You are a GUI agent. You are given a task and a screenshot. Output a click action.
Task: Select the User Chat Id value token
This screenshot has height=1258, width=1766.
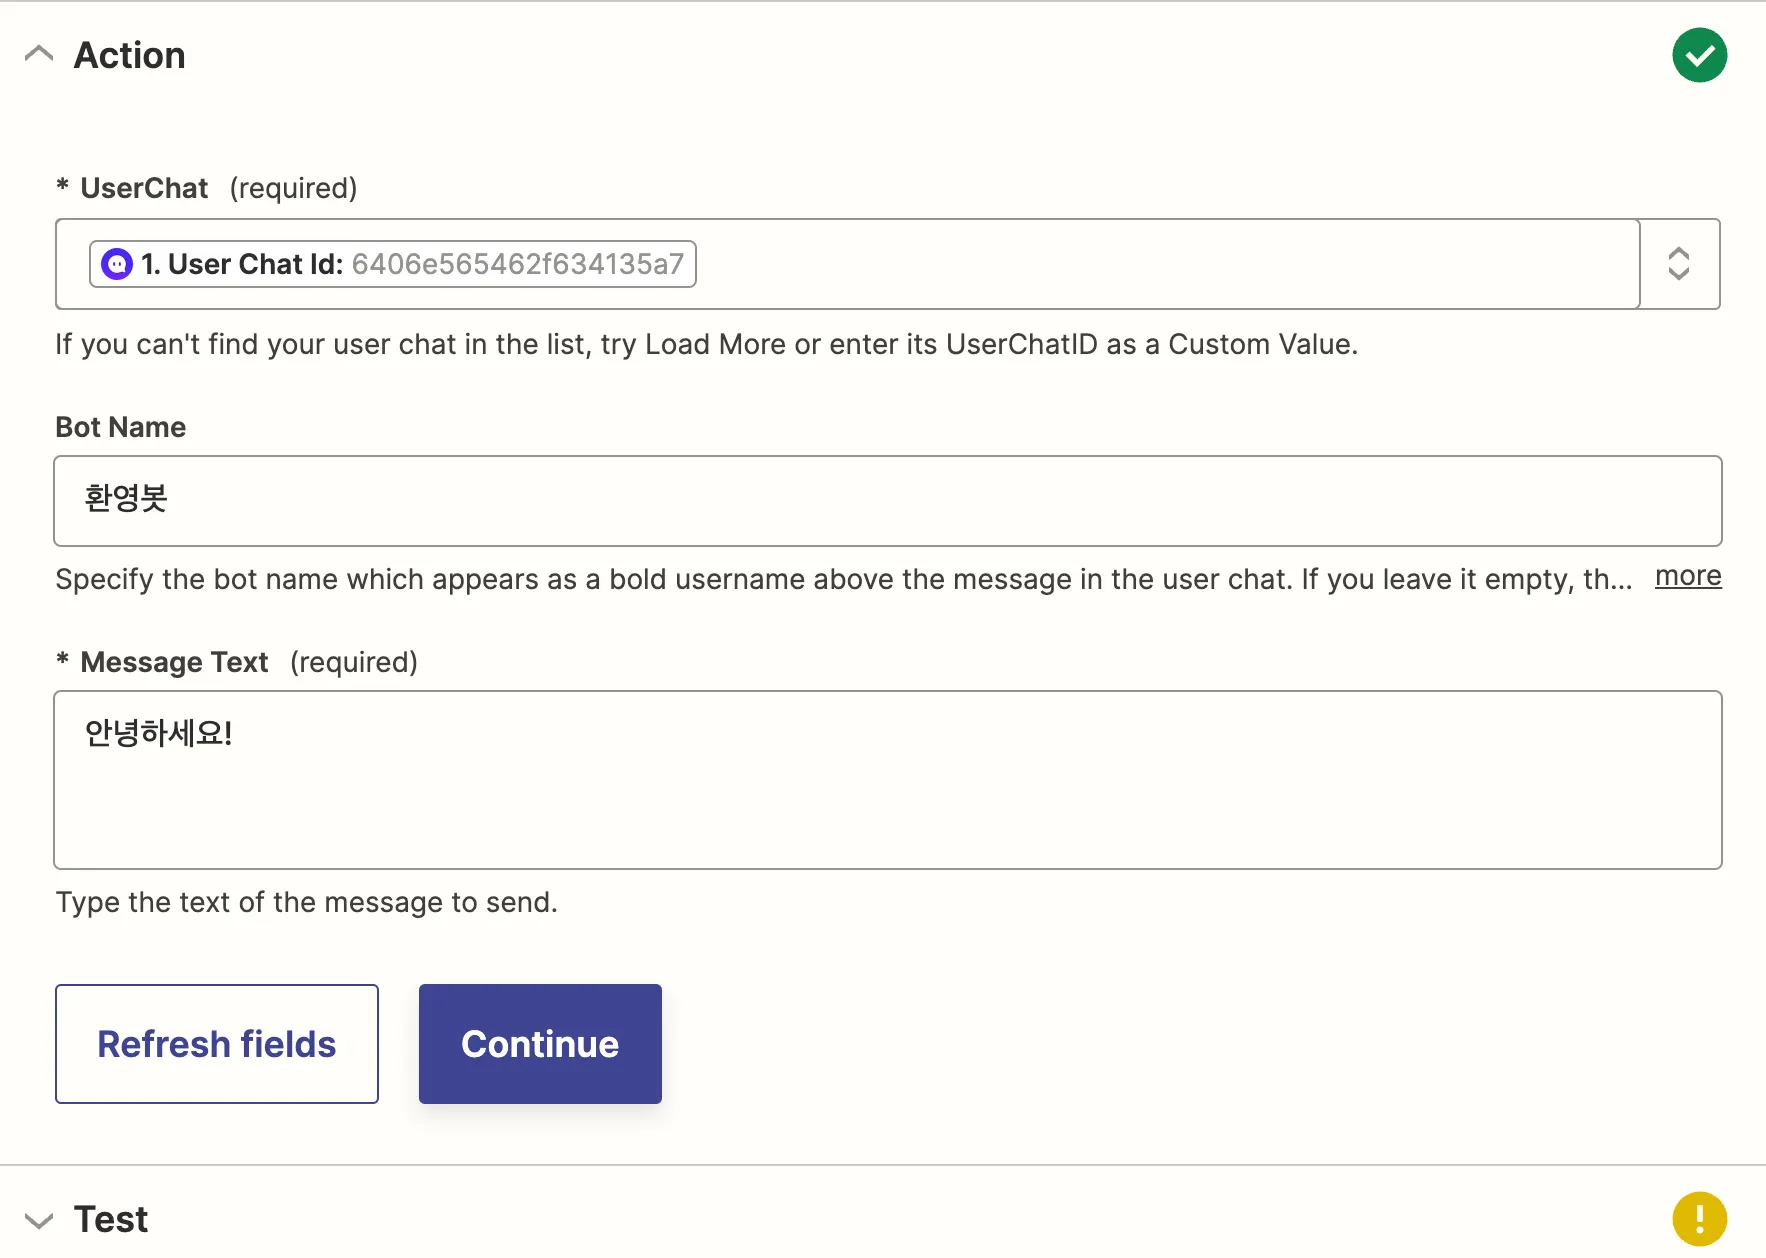tap(410, 264)
